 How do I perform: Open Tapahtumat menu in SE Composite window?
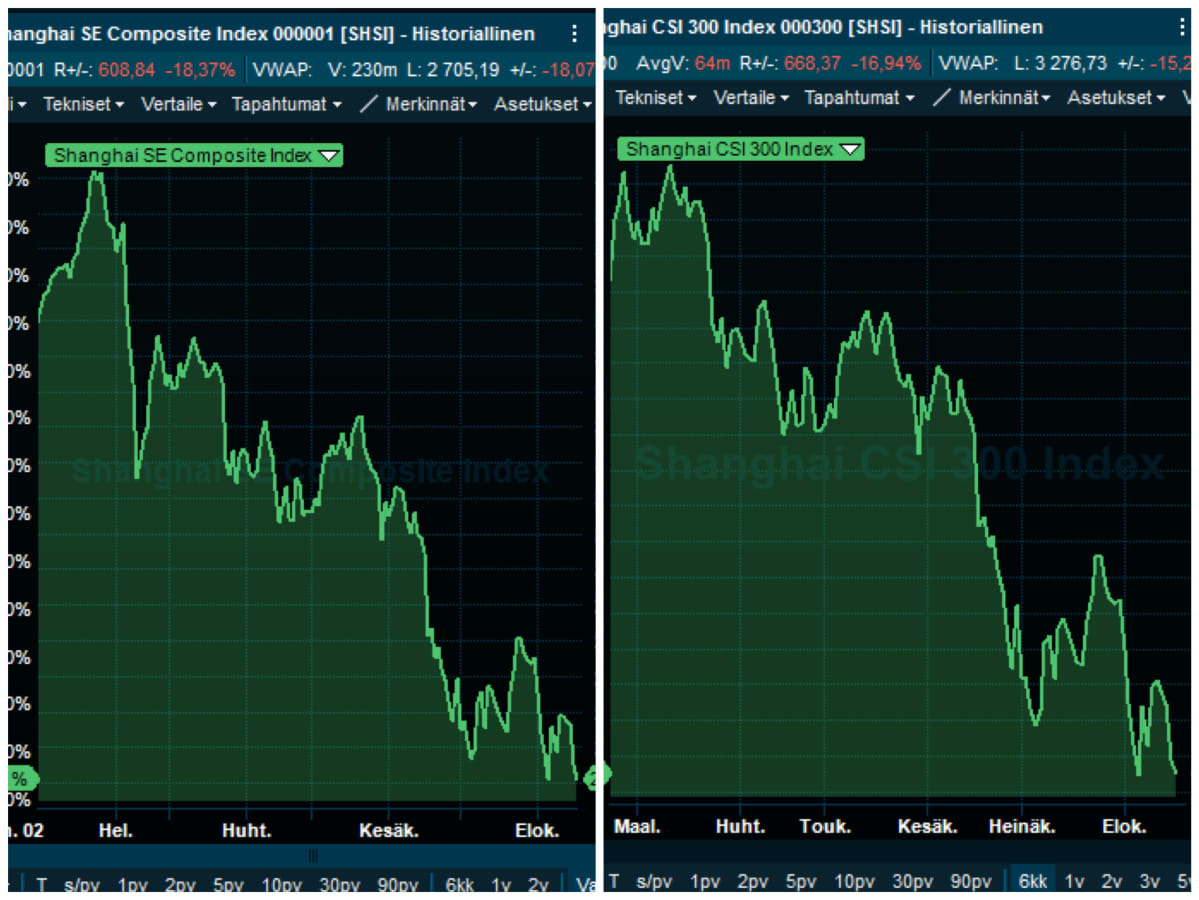tap(286, 104)
